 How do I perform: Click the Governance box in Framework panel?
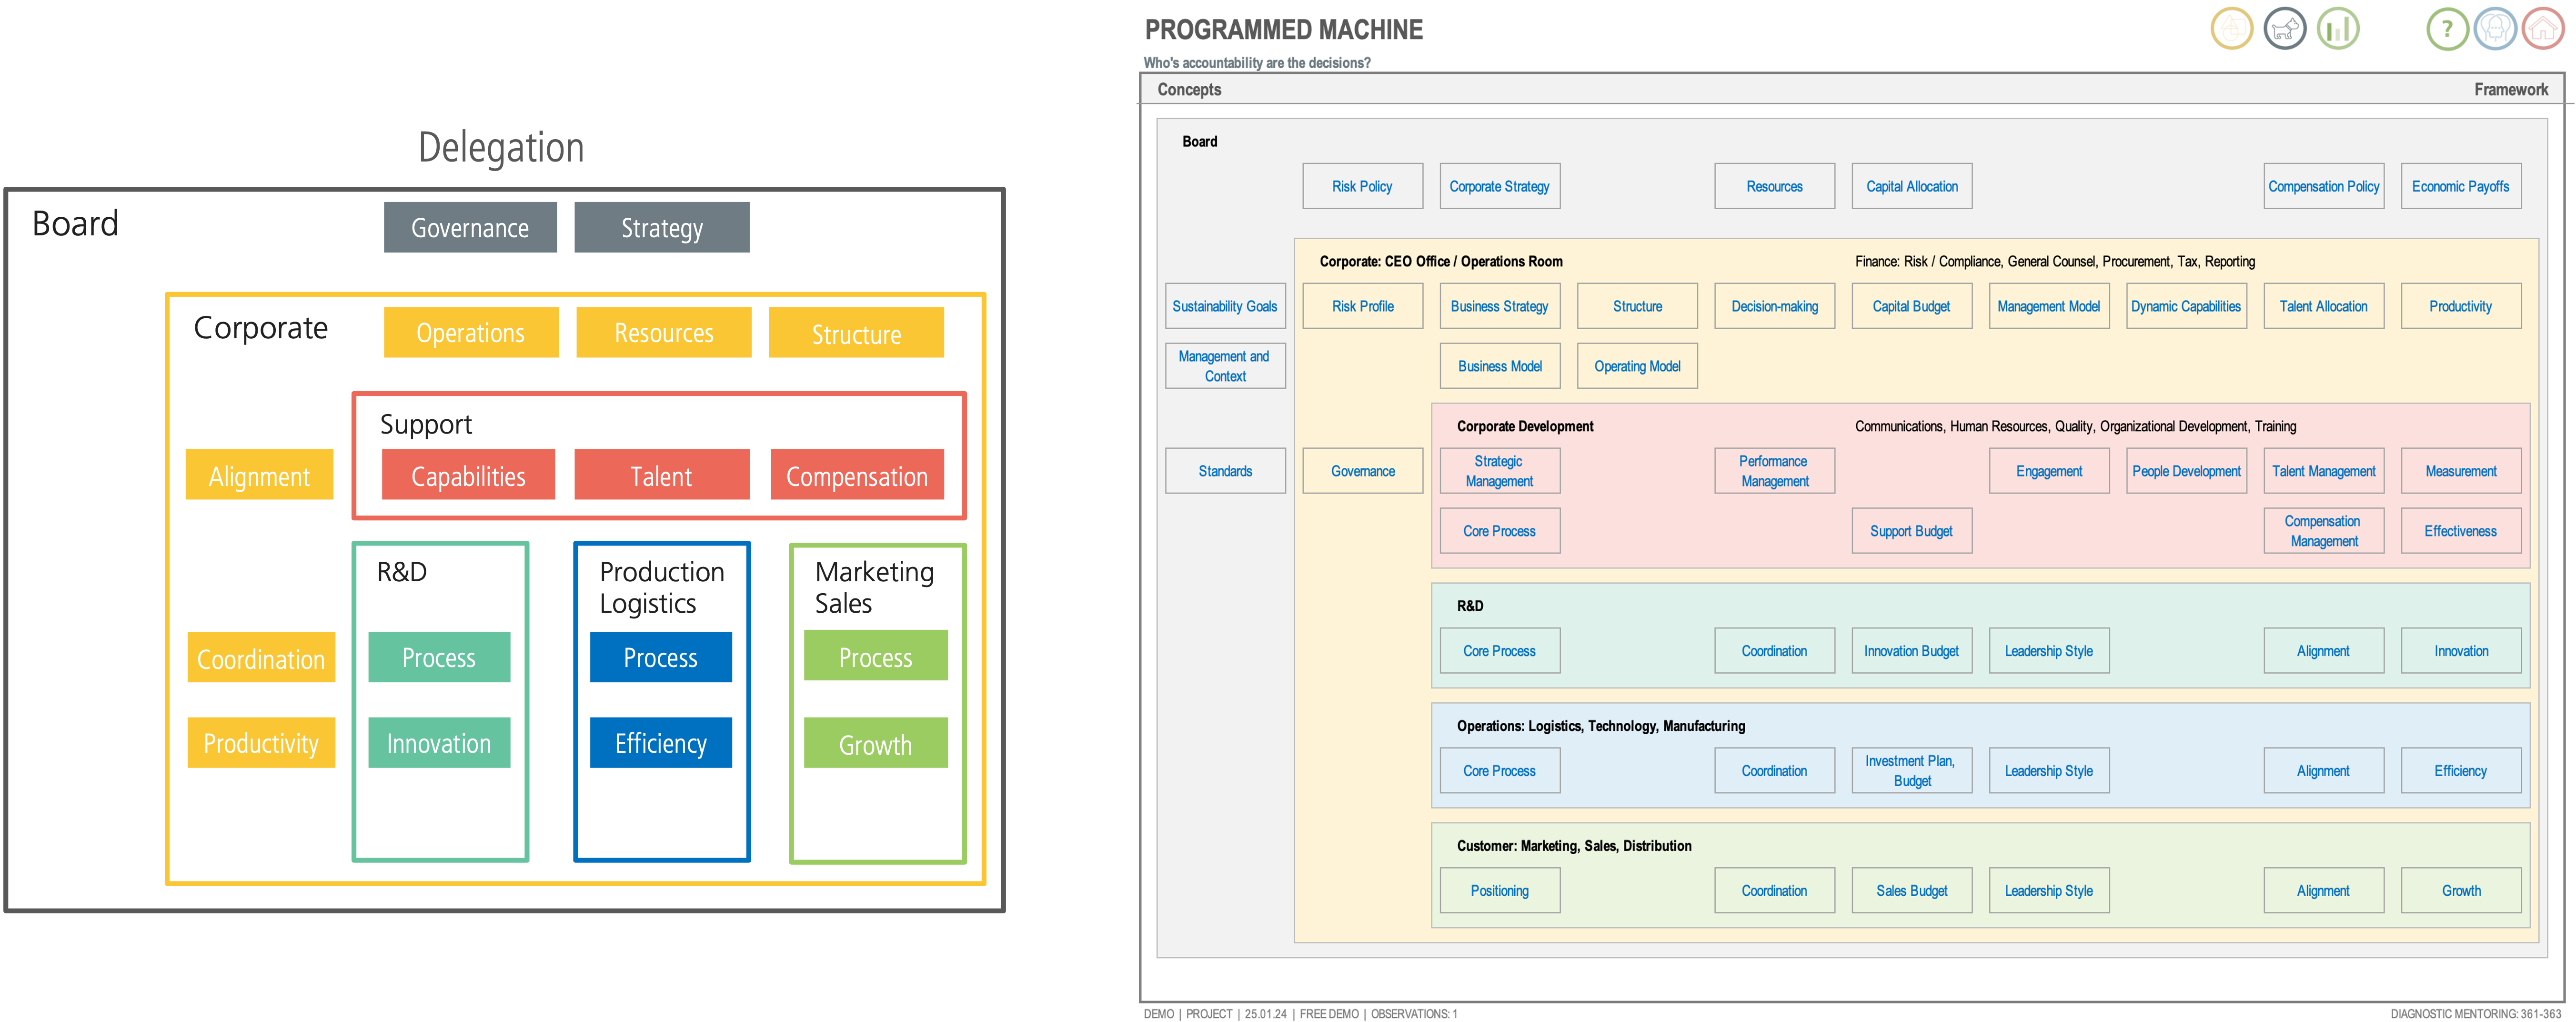tap(1362, 471)
